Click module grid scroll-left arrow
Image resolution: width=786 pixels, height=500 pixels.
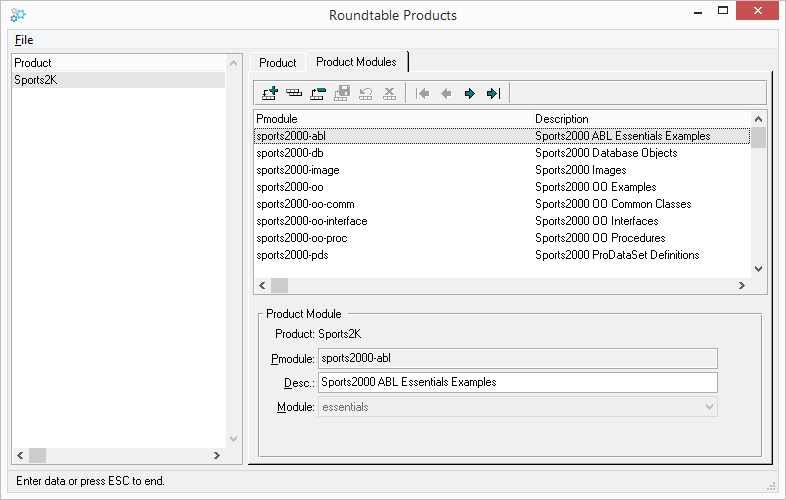[262, 285]
